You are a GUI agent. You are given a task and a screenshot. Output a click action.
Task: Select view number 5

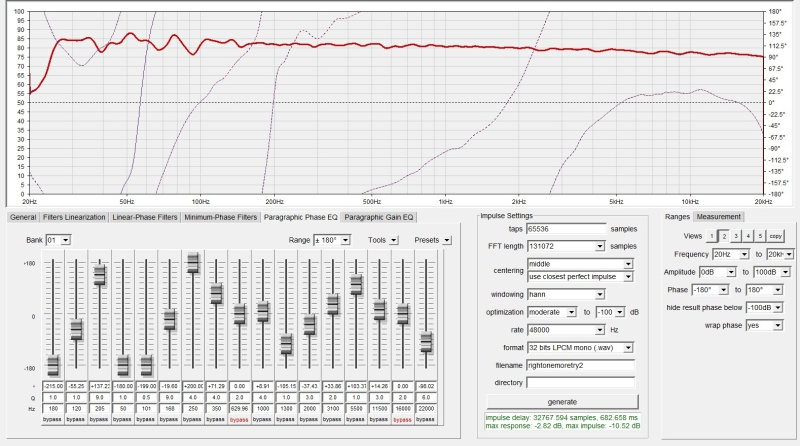[x=760, y=235]
